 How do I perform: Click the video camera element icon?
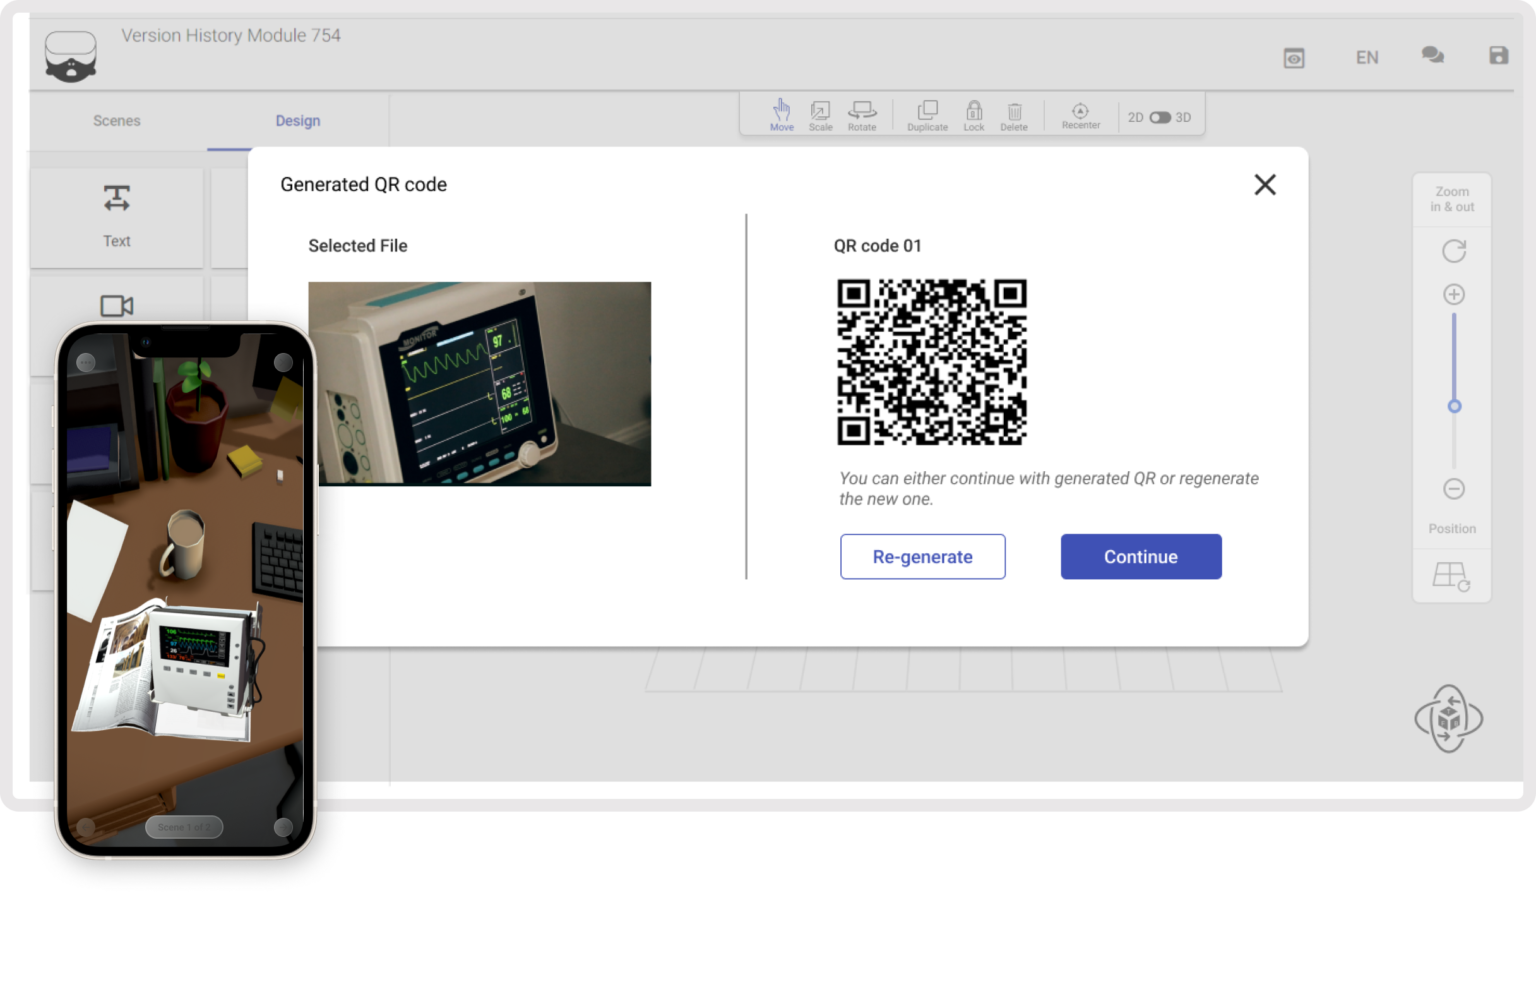[x=117, y=306]
